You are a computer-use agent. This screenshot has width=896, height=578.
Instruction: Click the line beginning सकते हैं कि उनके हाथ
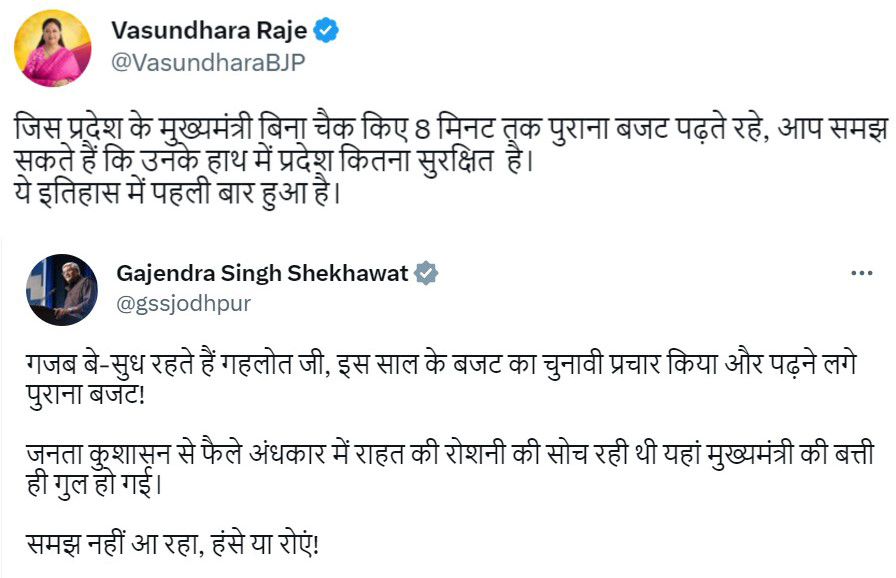click(x=274, y=162)
